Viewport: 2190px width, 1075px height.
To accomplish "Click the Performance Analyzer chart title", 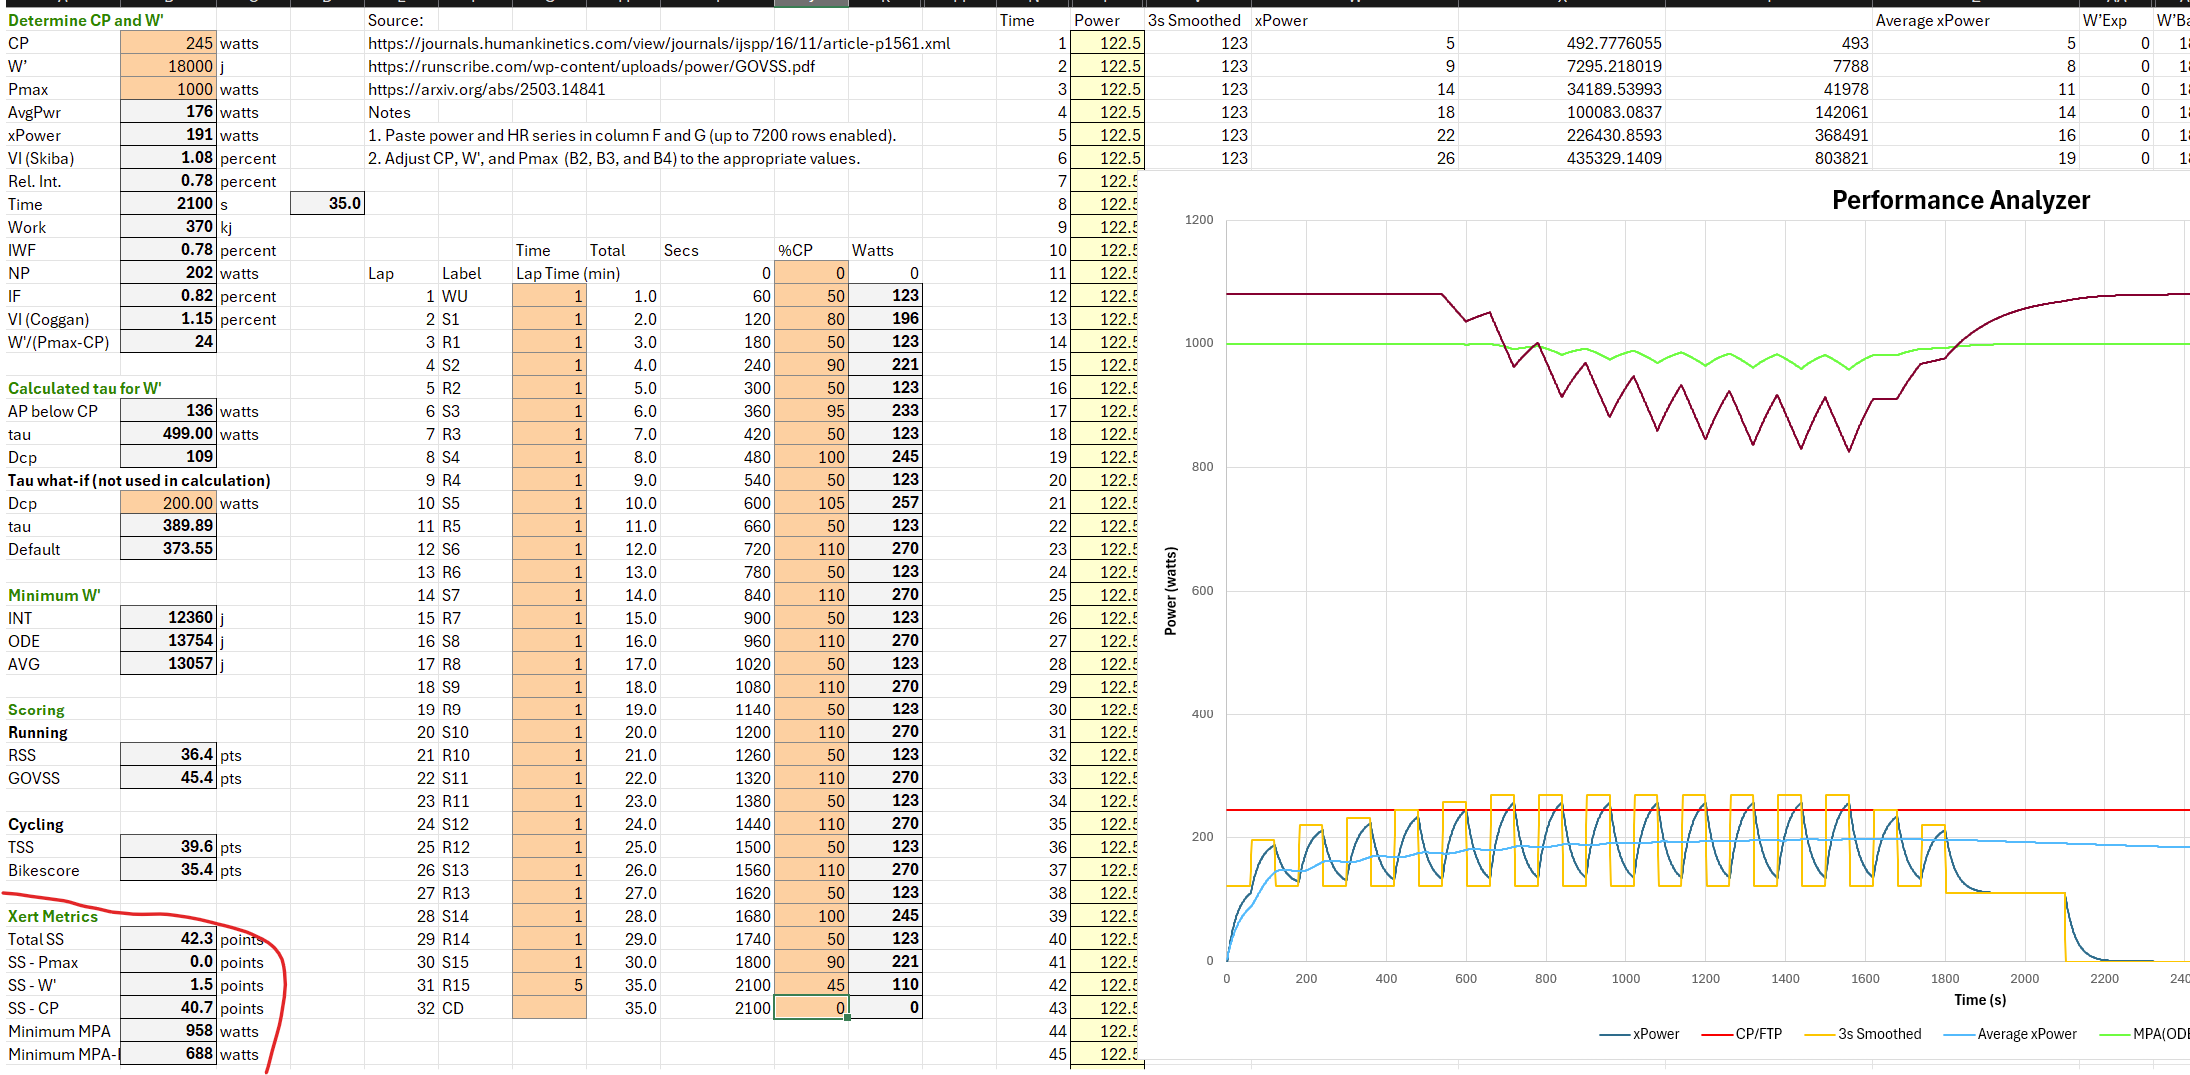I will click(1960, 200).
